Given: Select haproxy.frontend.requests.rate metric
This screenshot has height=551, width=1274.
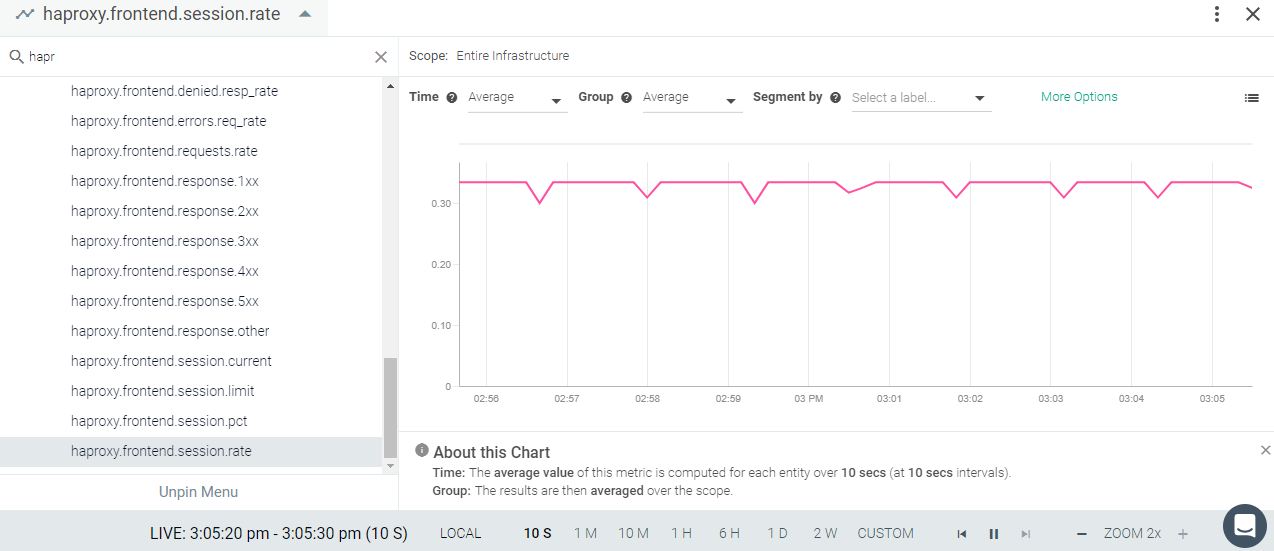Looking at the screenshot, I should (164, 151).
